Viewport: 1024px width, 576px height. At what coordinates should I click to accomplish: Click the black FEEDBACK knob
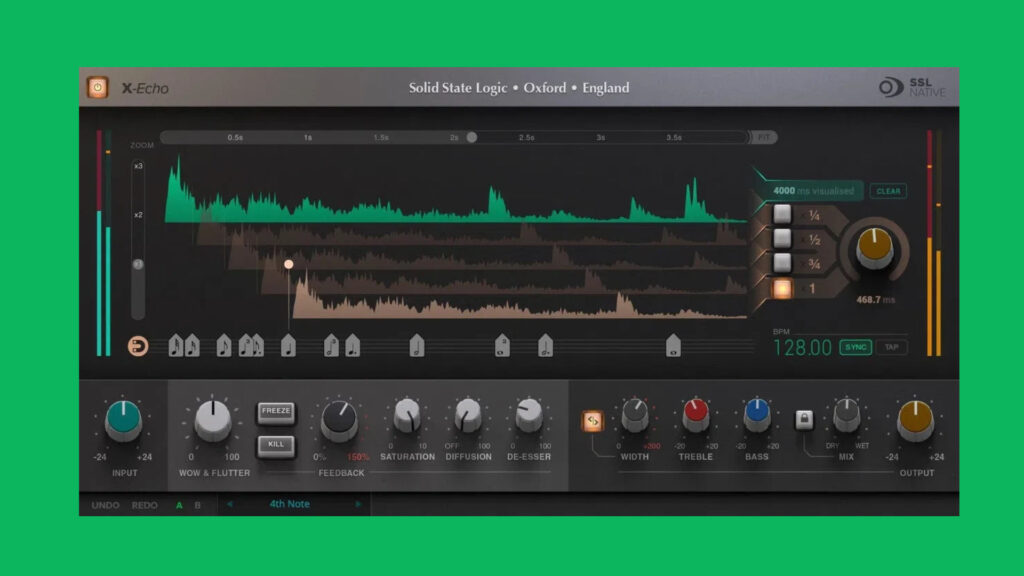[x=339, y=420]
